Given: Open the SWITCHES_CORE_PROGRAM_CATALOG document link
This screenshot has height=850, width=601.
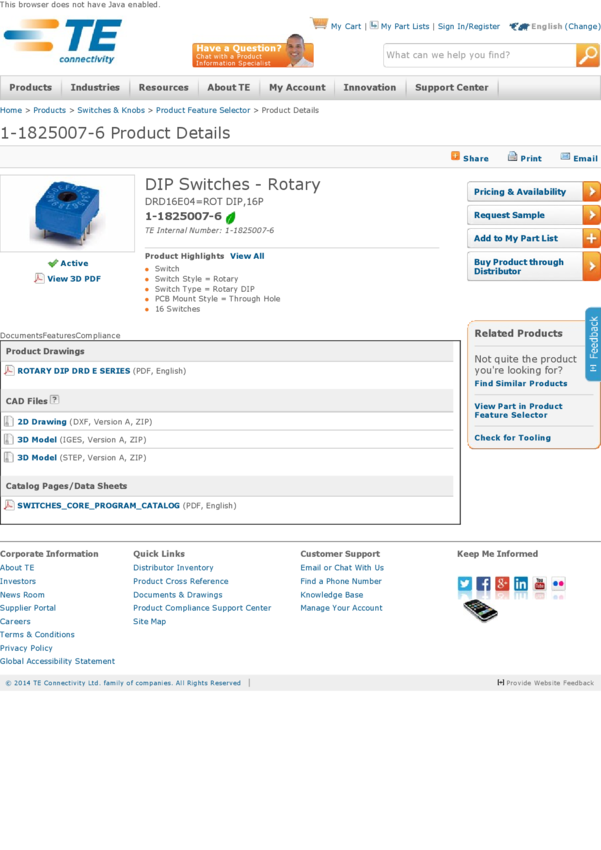Looking at the screenshot, I should point(99,505).
